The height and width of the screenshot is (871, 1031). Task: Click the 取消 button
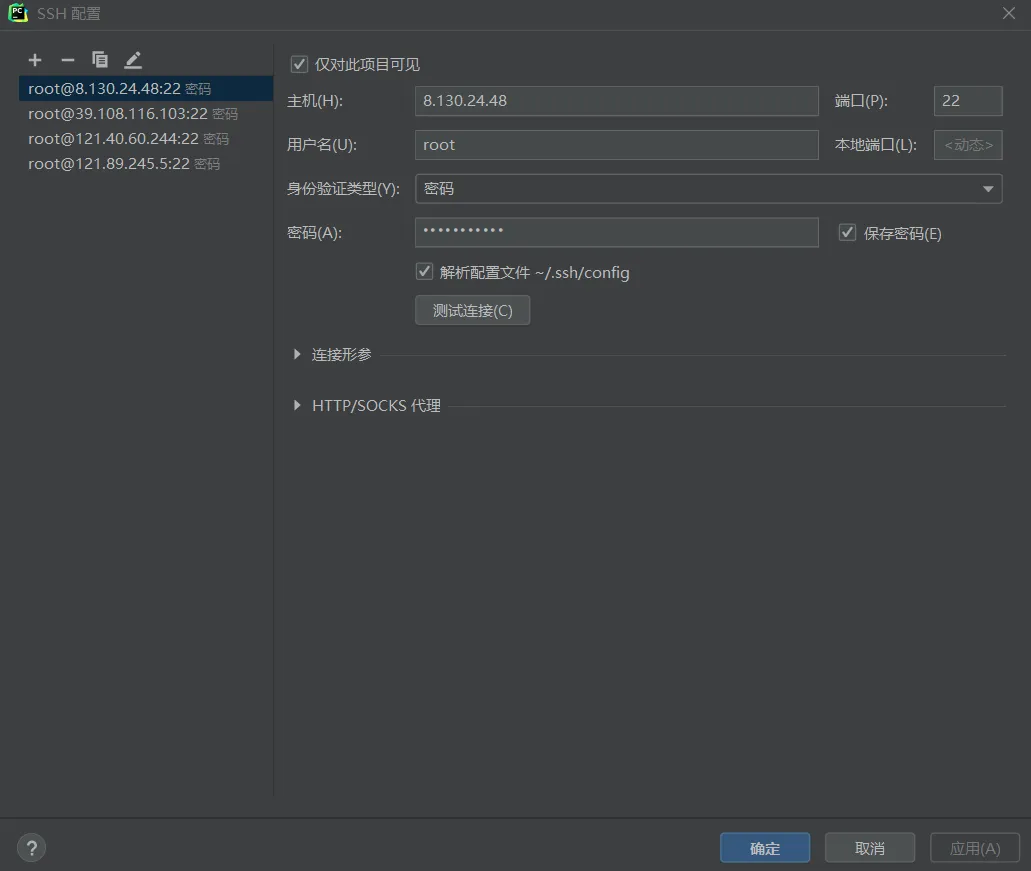(870, 848)
